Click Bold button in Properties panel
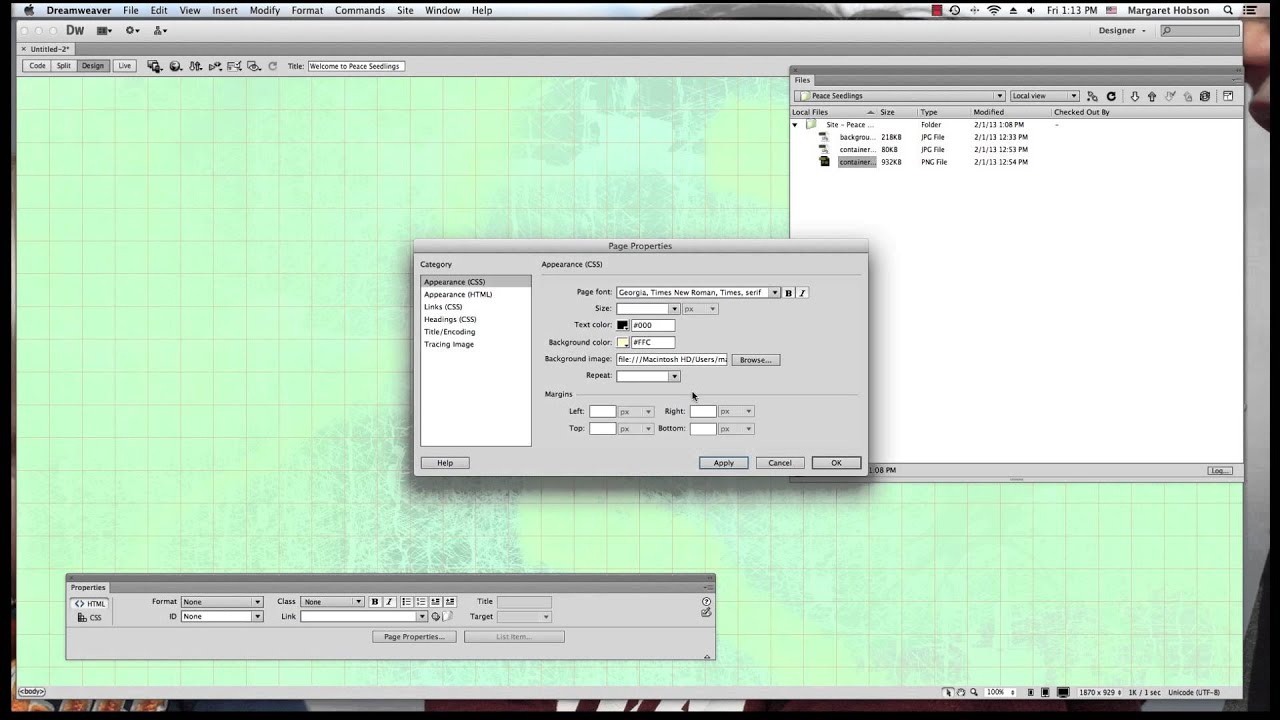This screenshot has width=1280, height=720. (x=375, y=602)
